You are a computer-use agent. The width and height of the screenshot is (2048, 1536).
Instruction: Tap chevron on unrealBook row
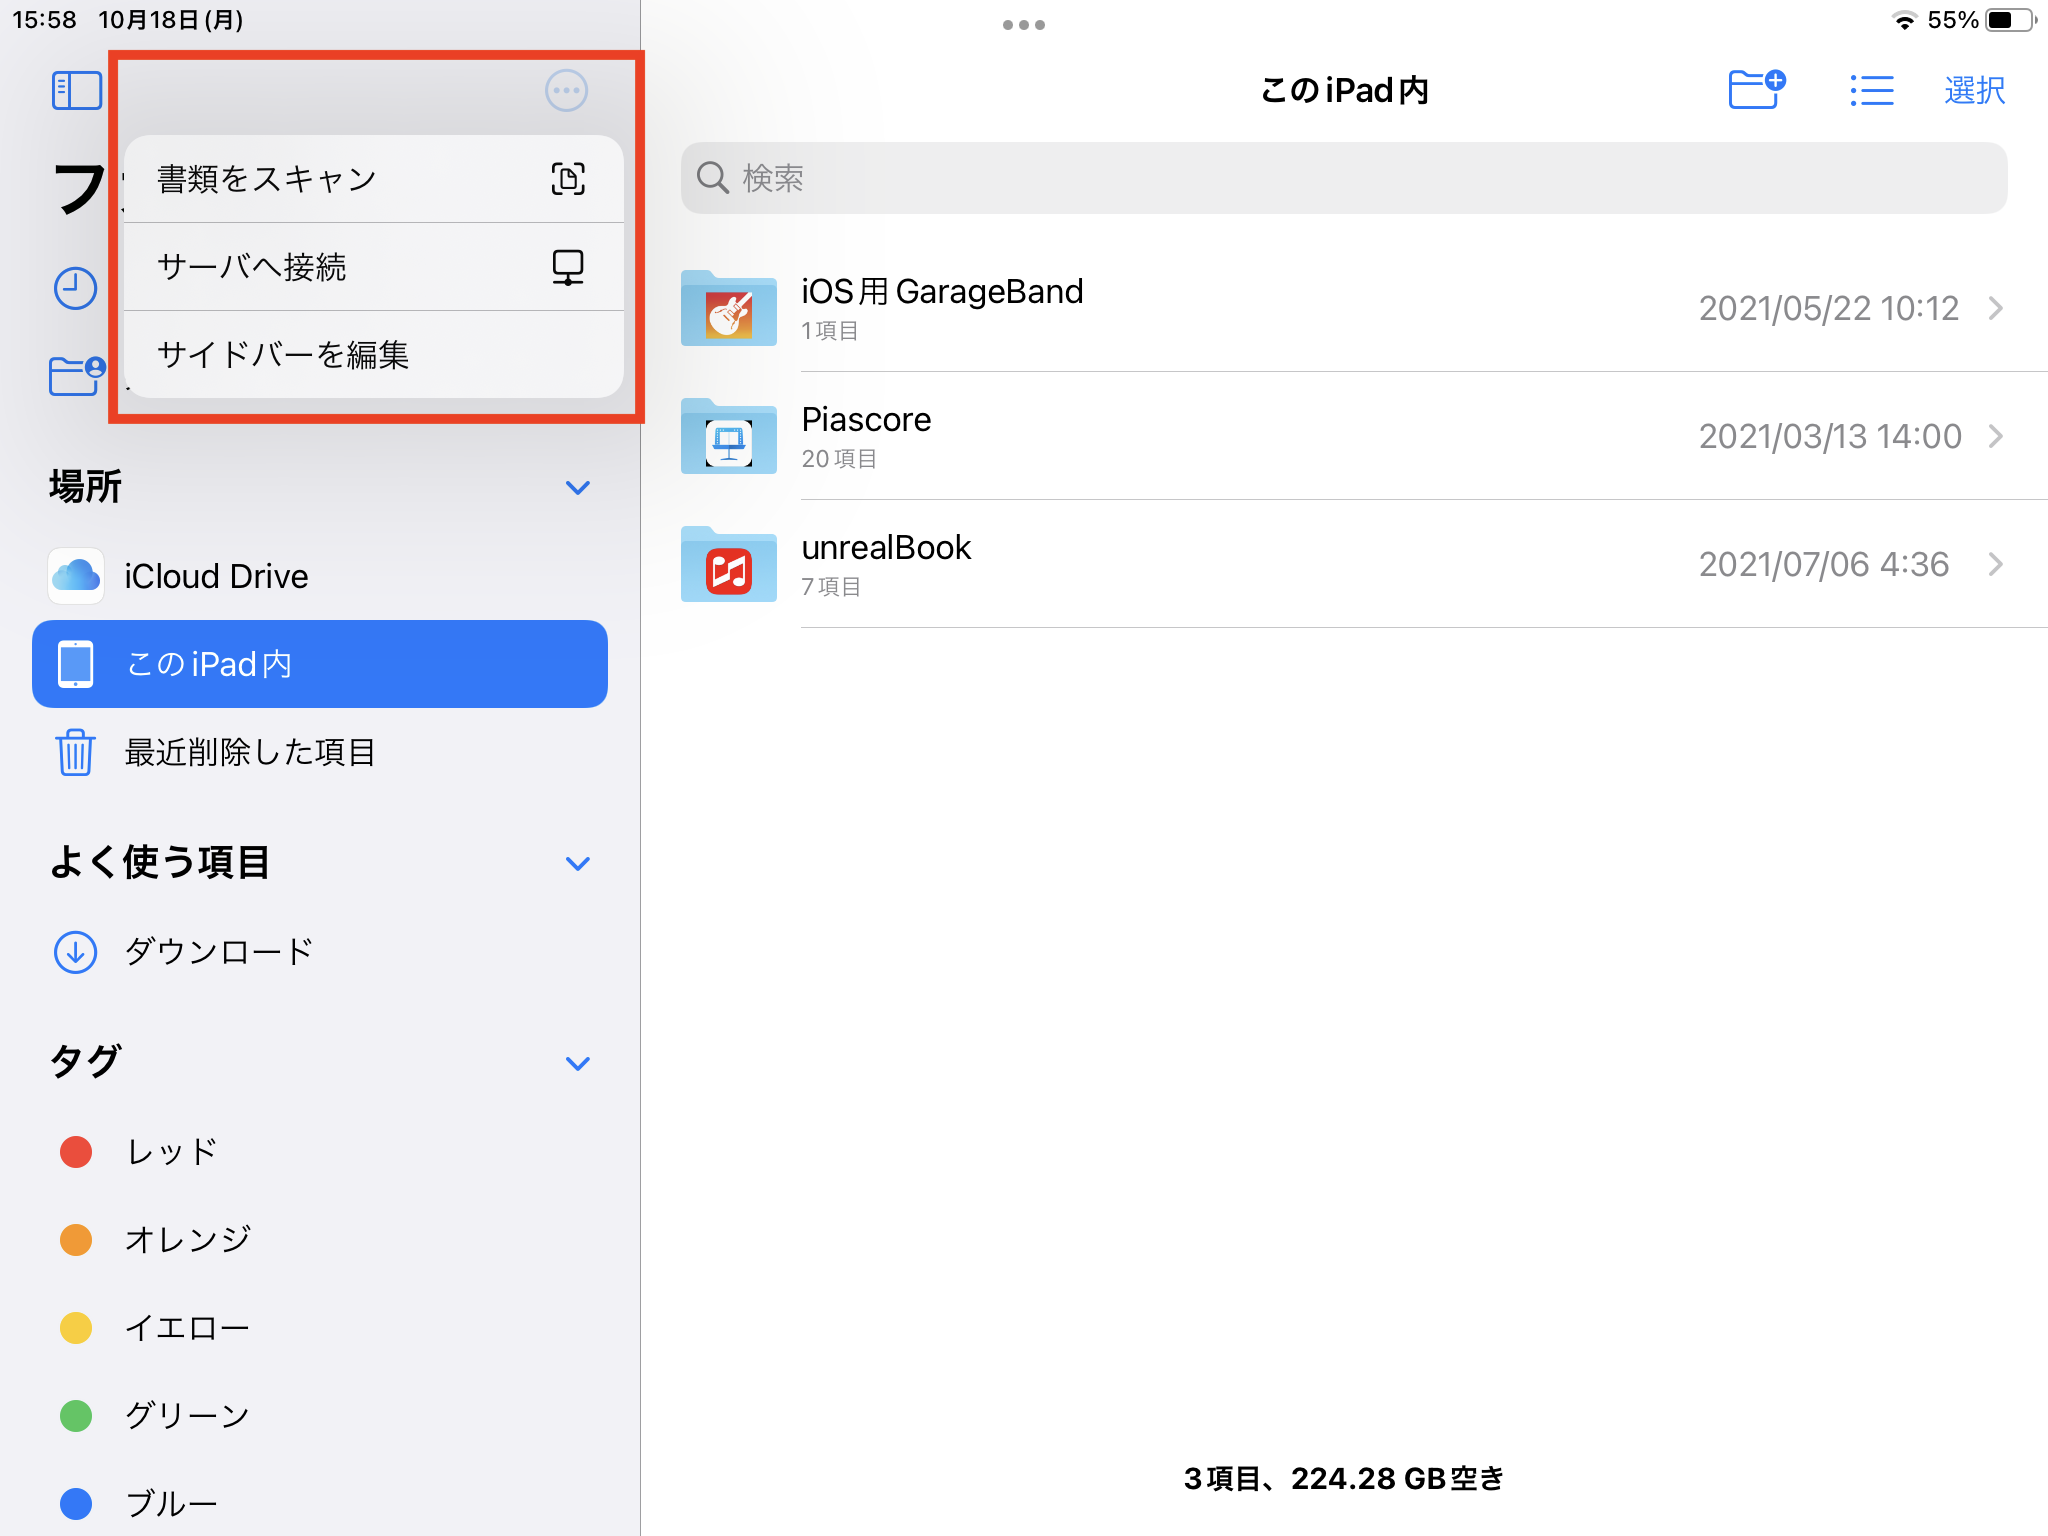coord(1996,564)
